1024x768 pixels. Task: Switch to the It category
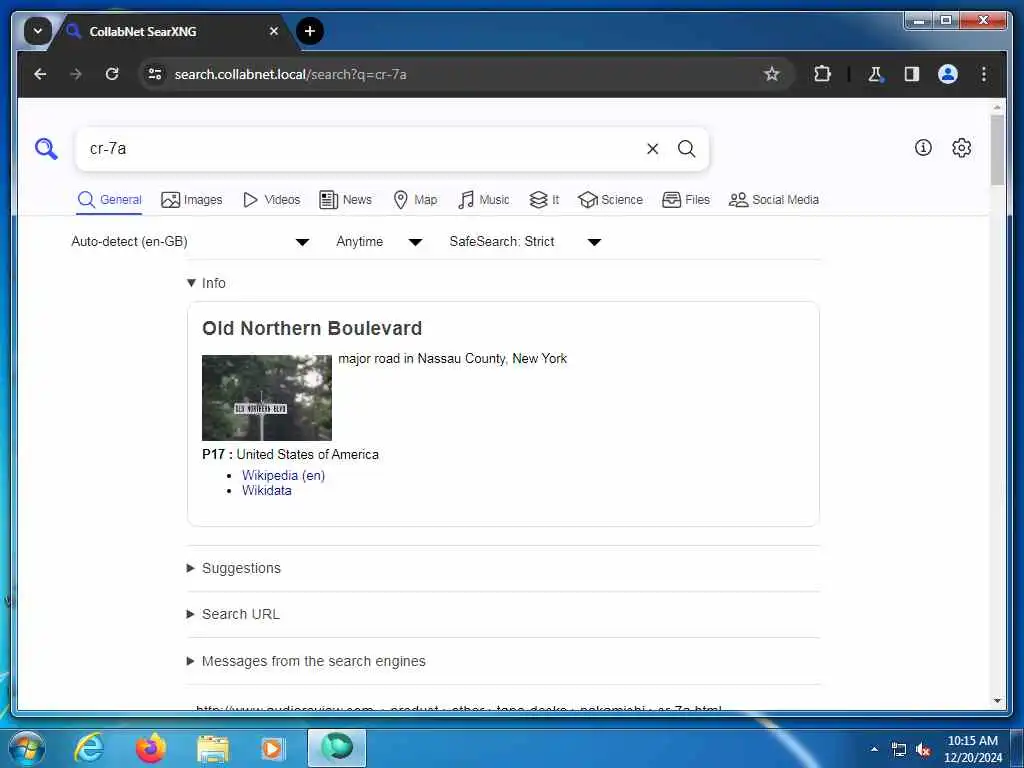click(544, 200)
